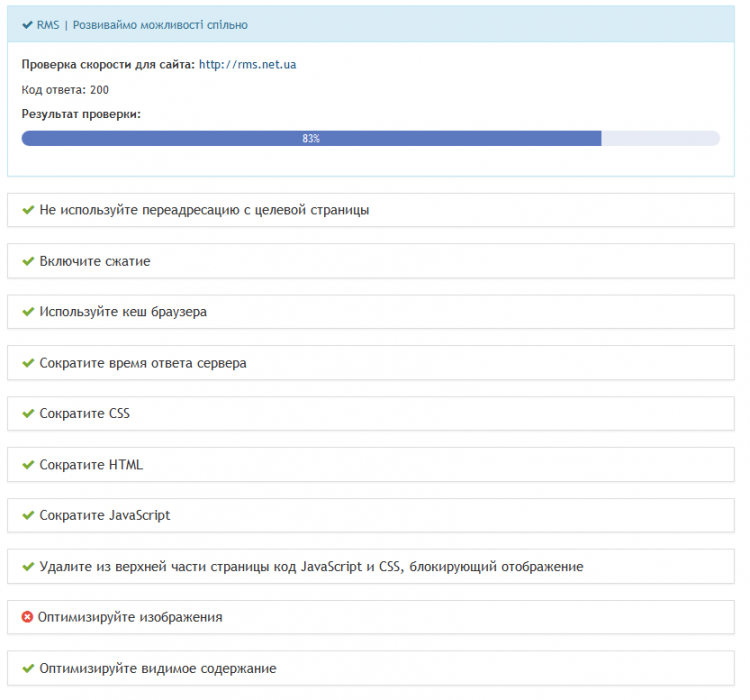Click green check beside 'Сократите CSS'
This screenshot has height=700, width=750.
coord(28,413)
